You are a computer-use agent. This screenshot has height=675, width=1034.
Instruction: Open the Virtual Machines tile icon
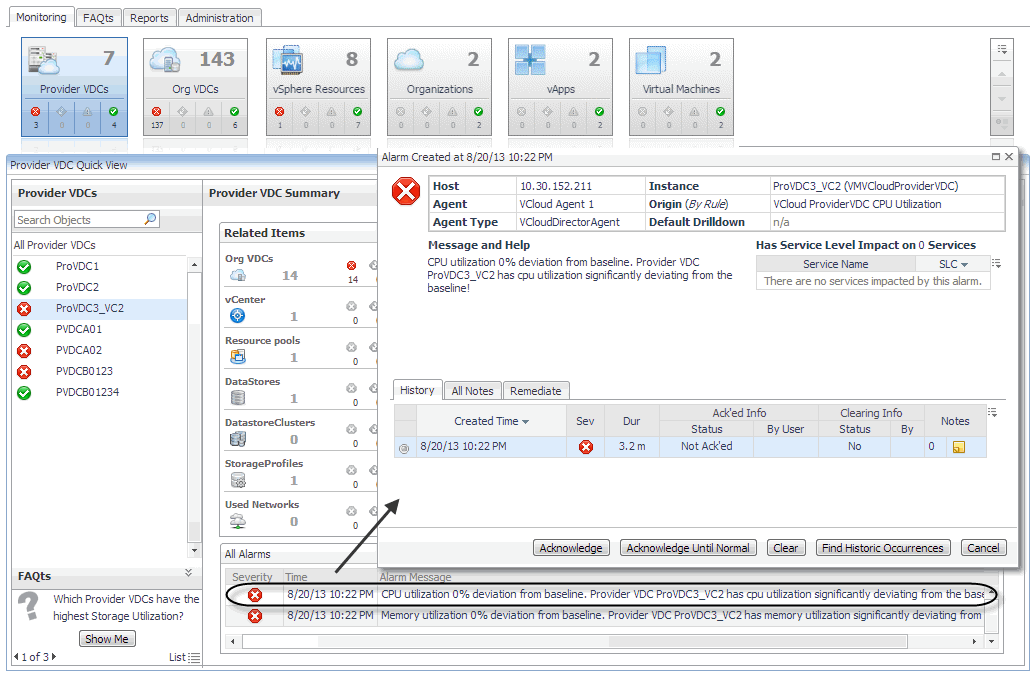click(651, 60)
